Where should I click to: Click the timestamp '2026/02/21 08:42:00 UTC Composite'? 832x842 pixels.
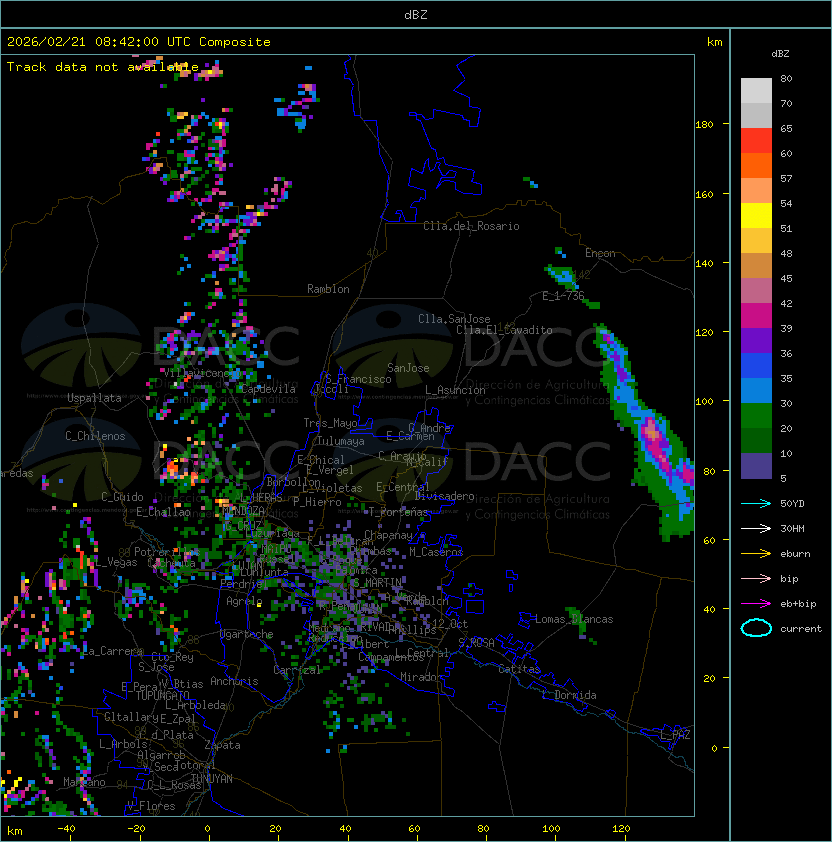pyautogui.click(x=139, y=42)
